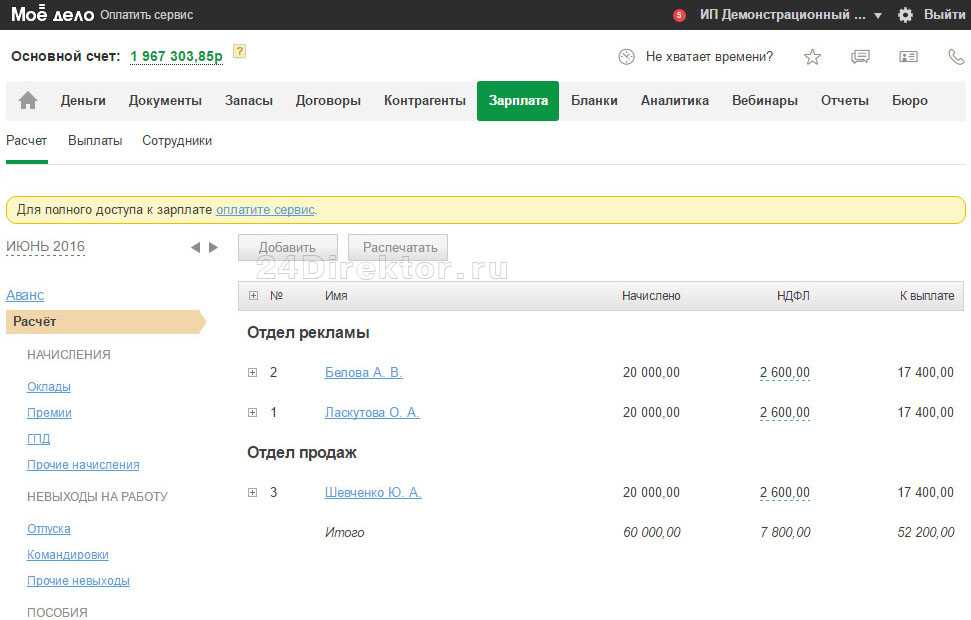Open the Деньги menu
The width and height of the screenshot is (971, 620).
point(83,100)
